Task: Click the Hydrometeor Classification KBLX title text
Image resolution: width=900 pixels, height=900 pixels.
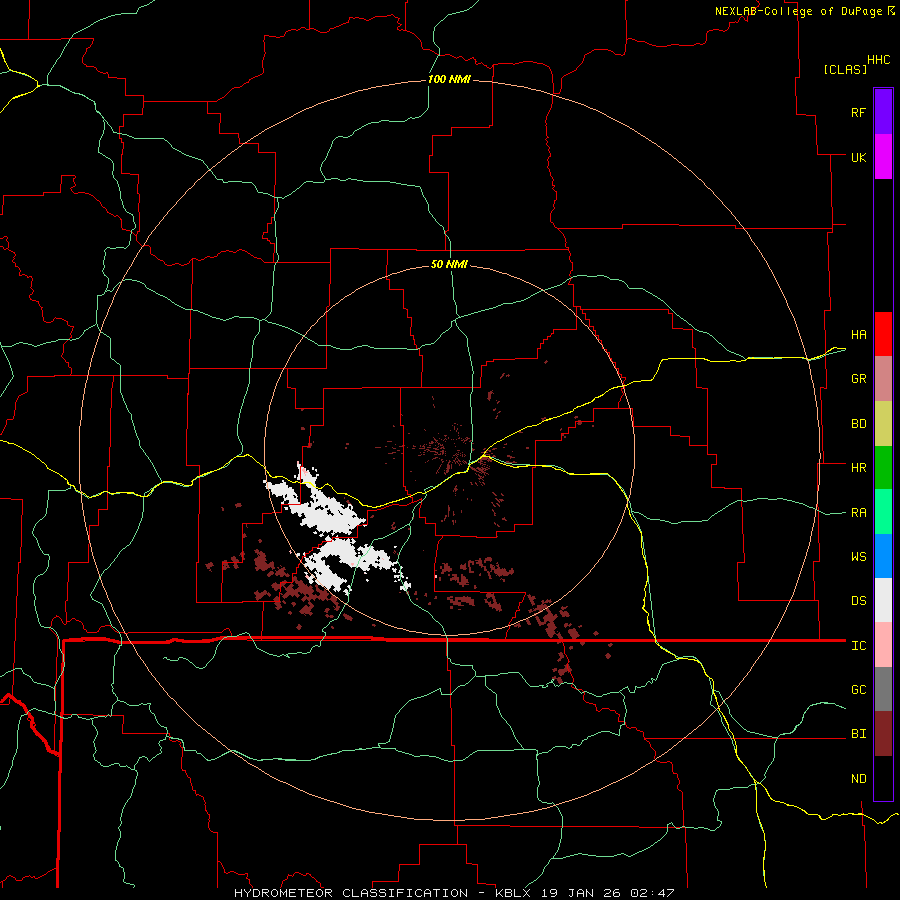Action: click(454, 893)
